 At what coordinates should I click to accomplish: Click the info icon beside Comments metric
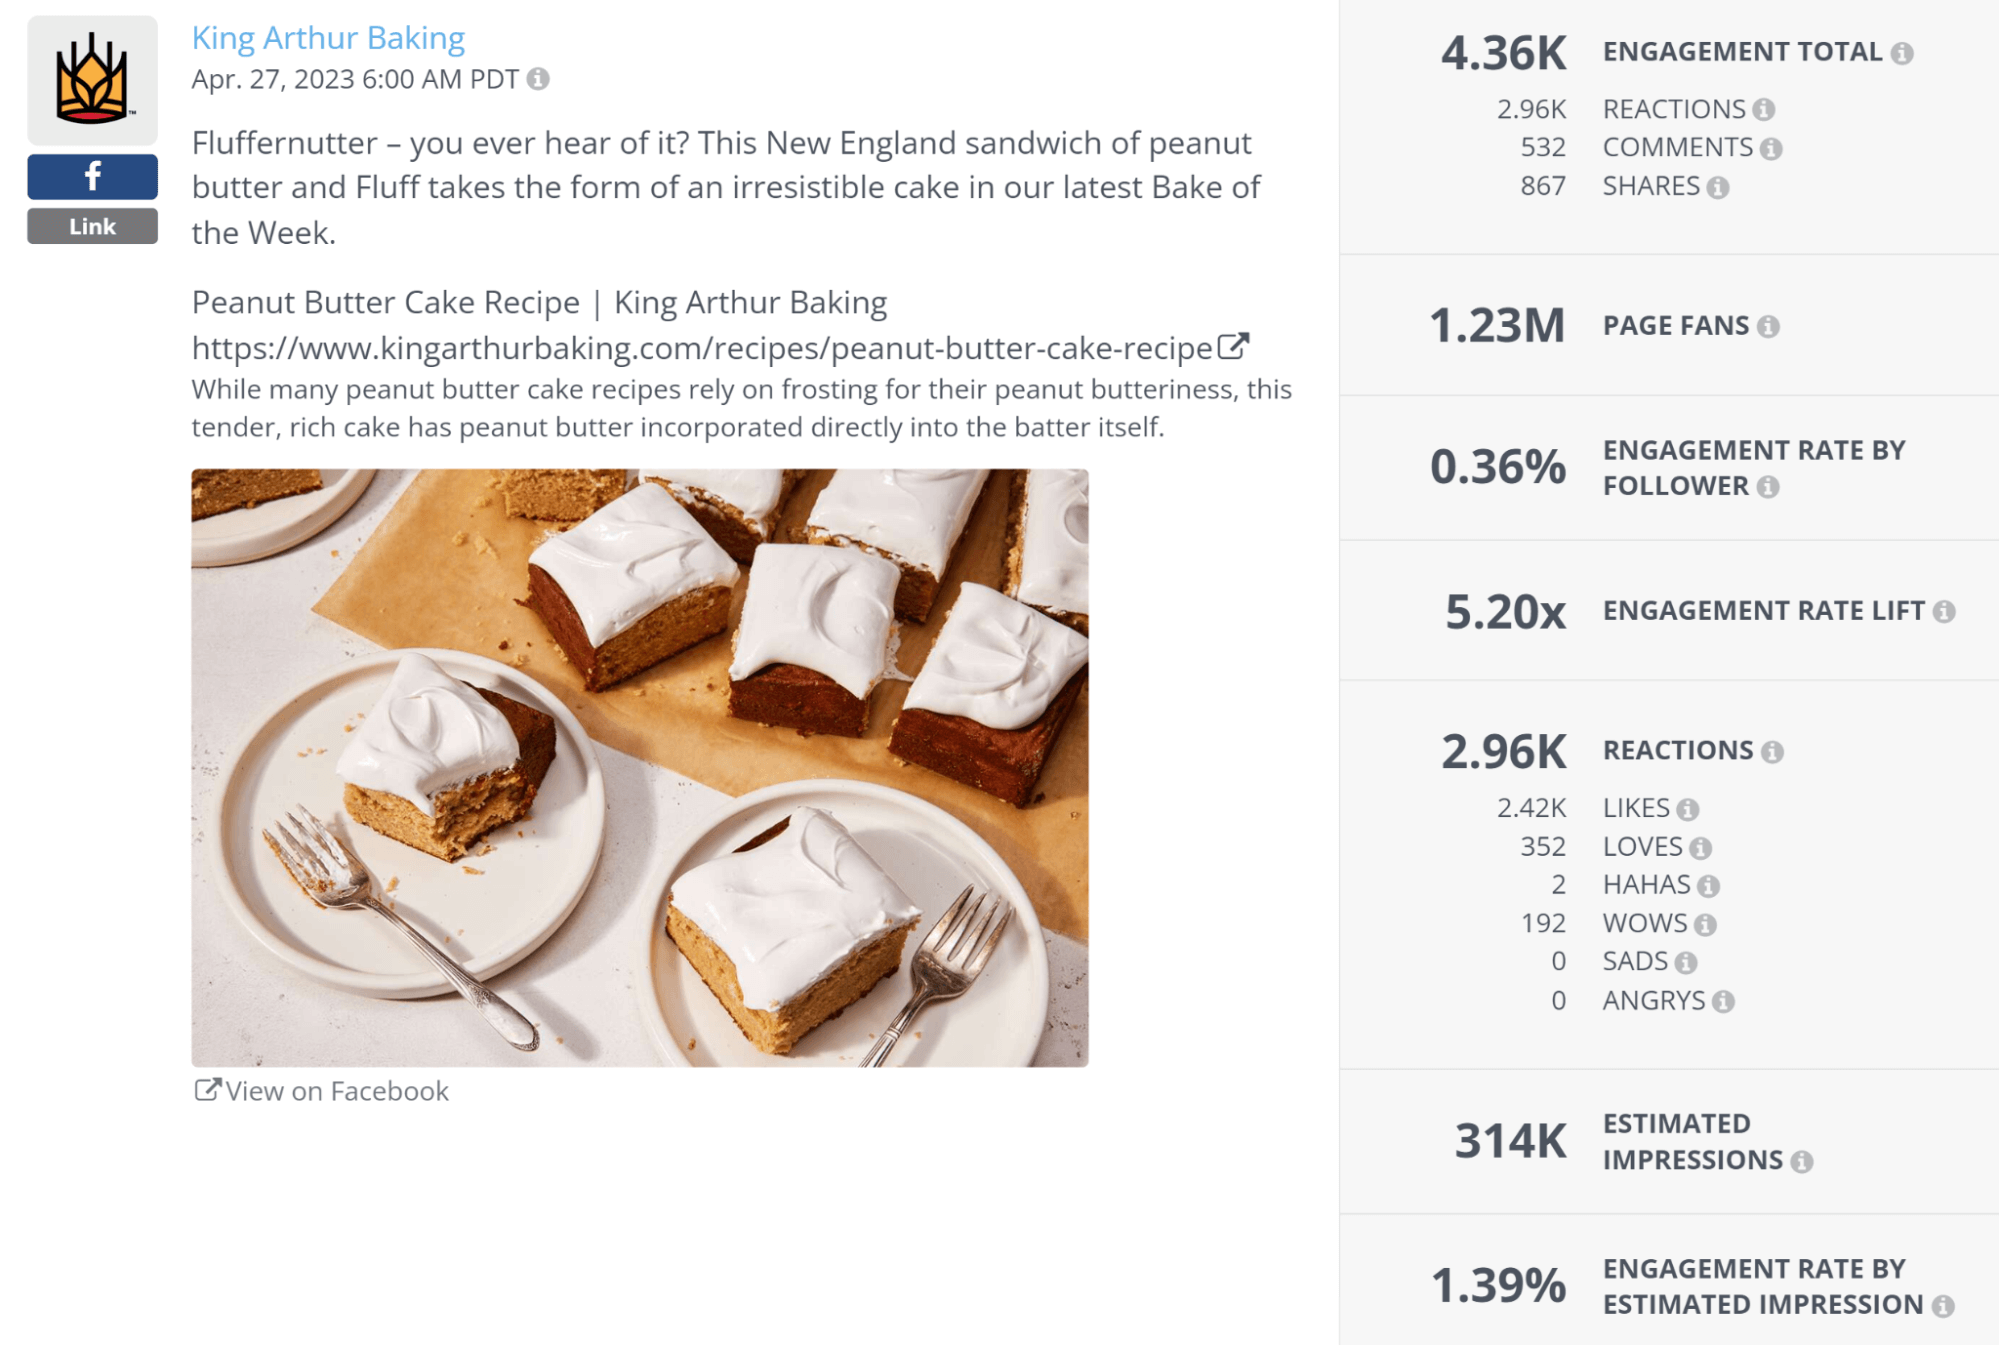pos(1773,147)
